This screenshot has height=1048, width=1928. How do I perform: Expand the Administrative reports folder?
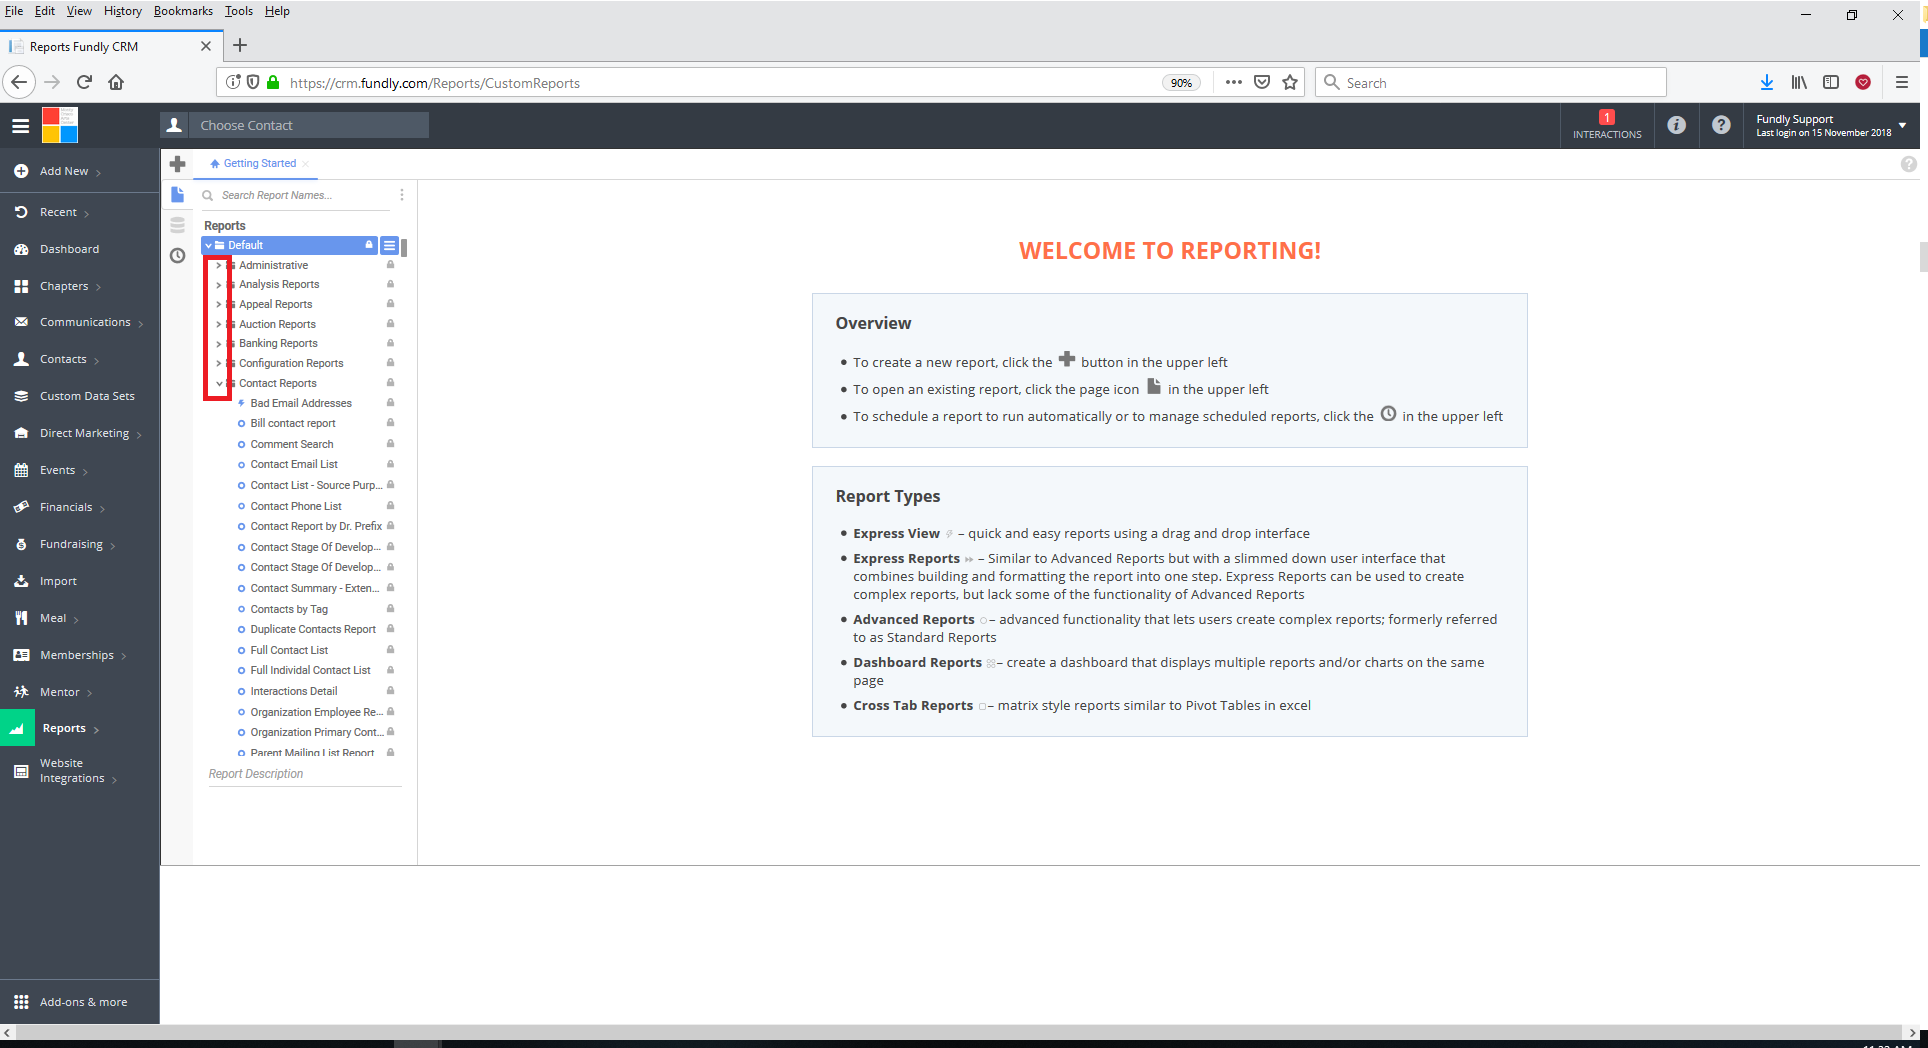pos(219,265)
